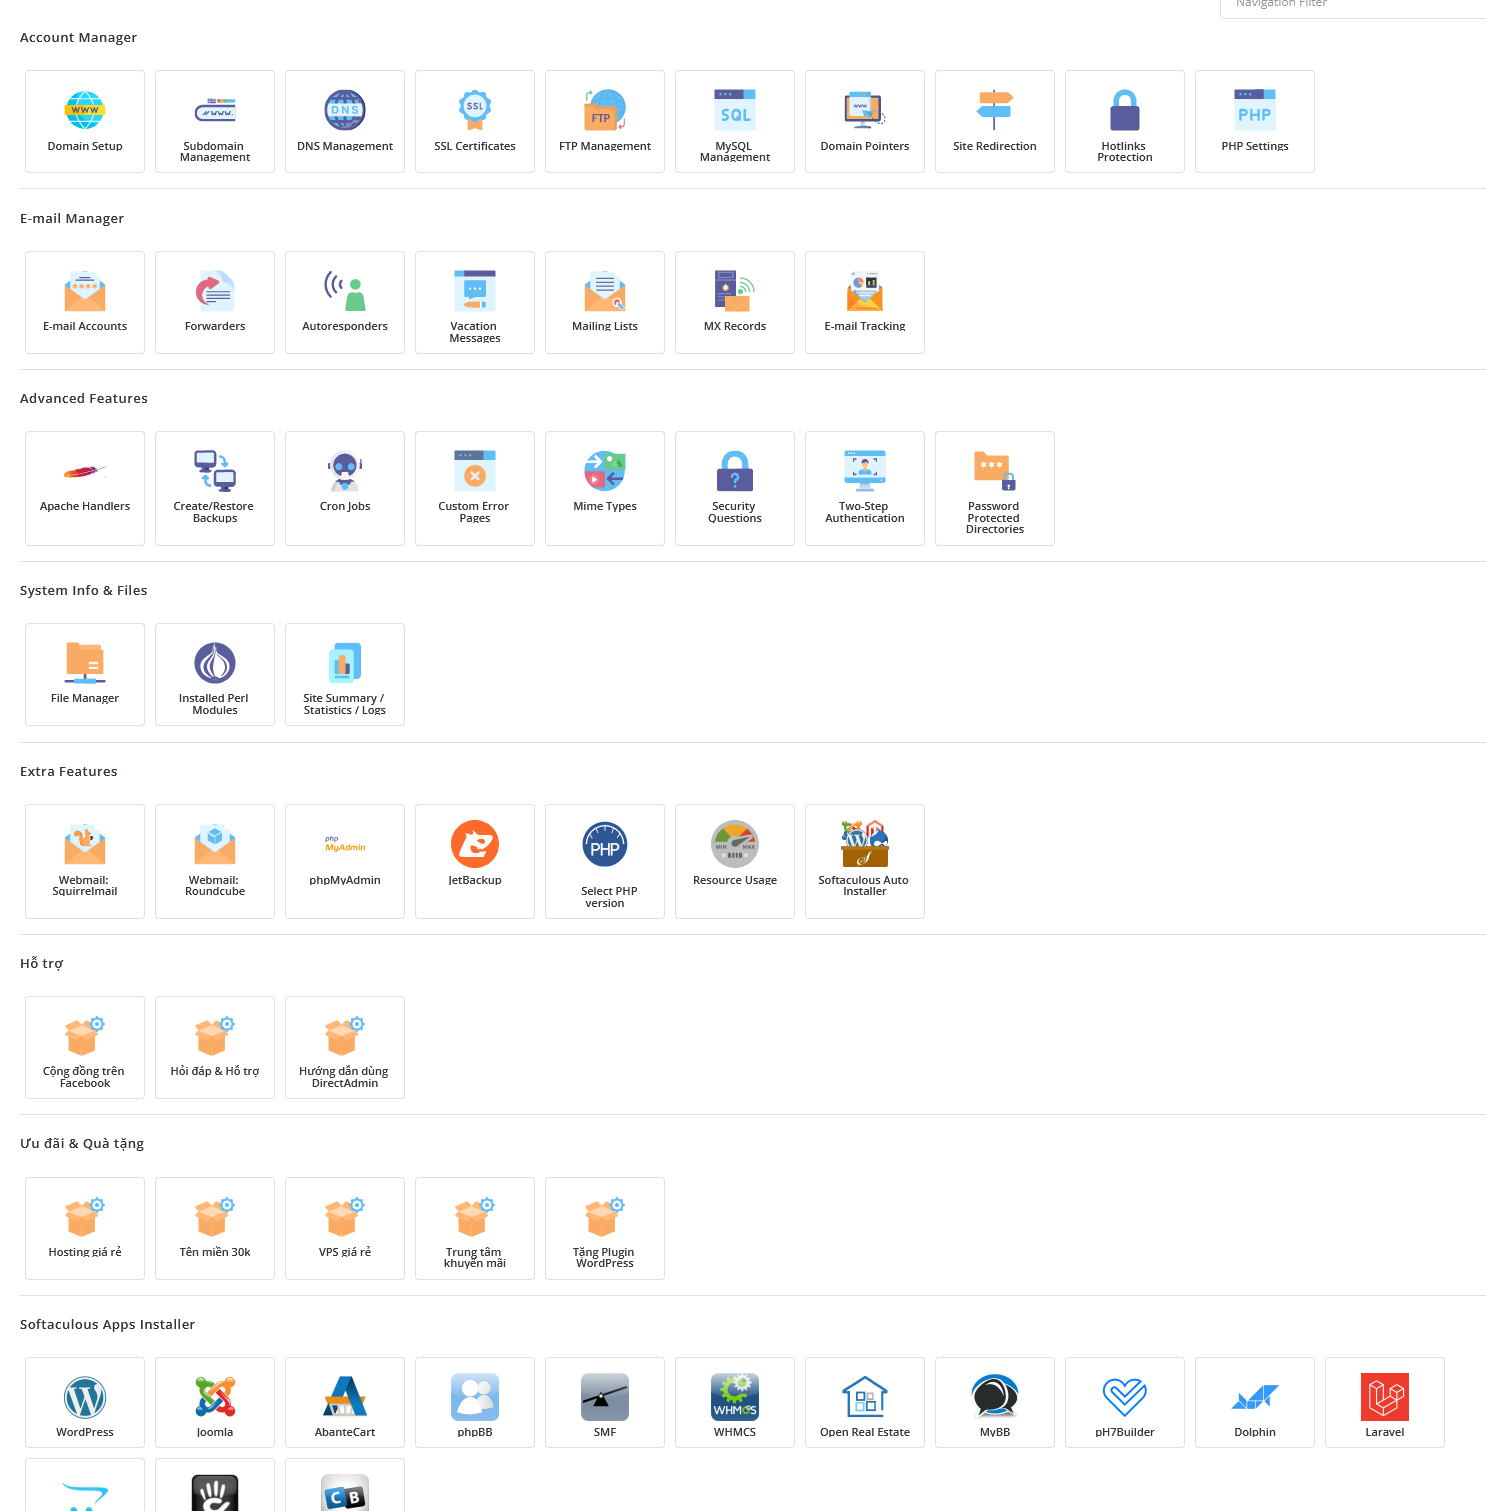Screen dimensions: 1486x1511
Task: Open Password Protected Directories
Action: pos(995,488)
